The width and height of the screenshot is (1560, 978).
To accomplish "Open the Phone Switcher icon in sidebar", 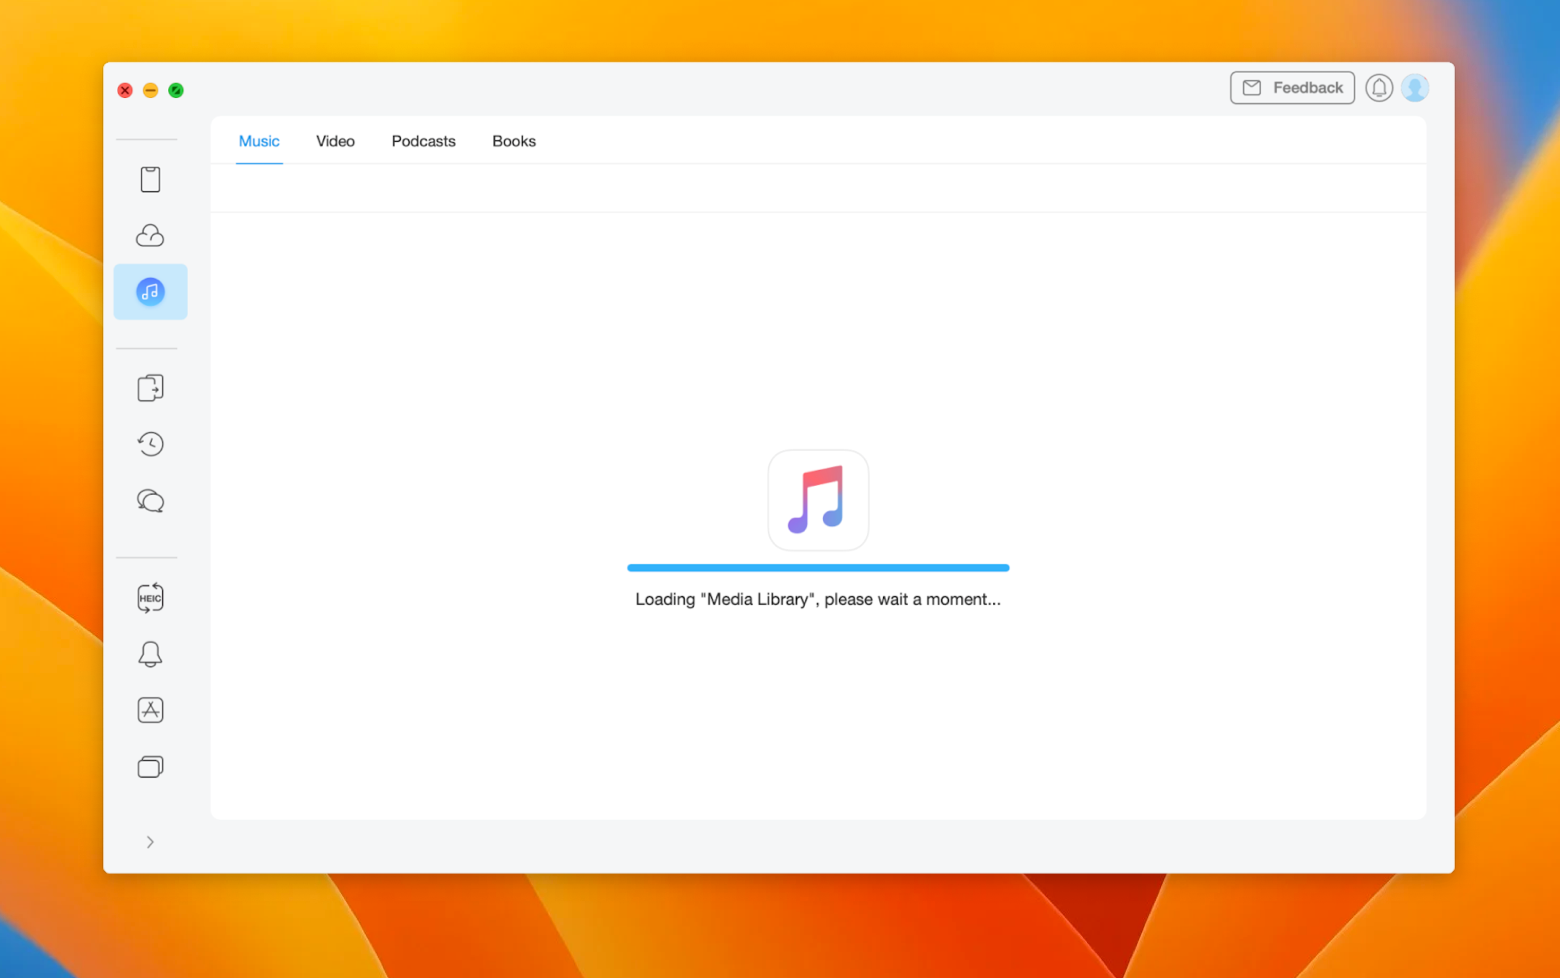I will [150, 388].
